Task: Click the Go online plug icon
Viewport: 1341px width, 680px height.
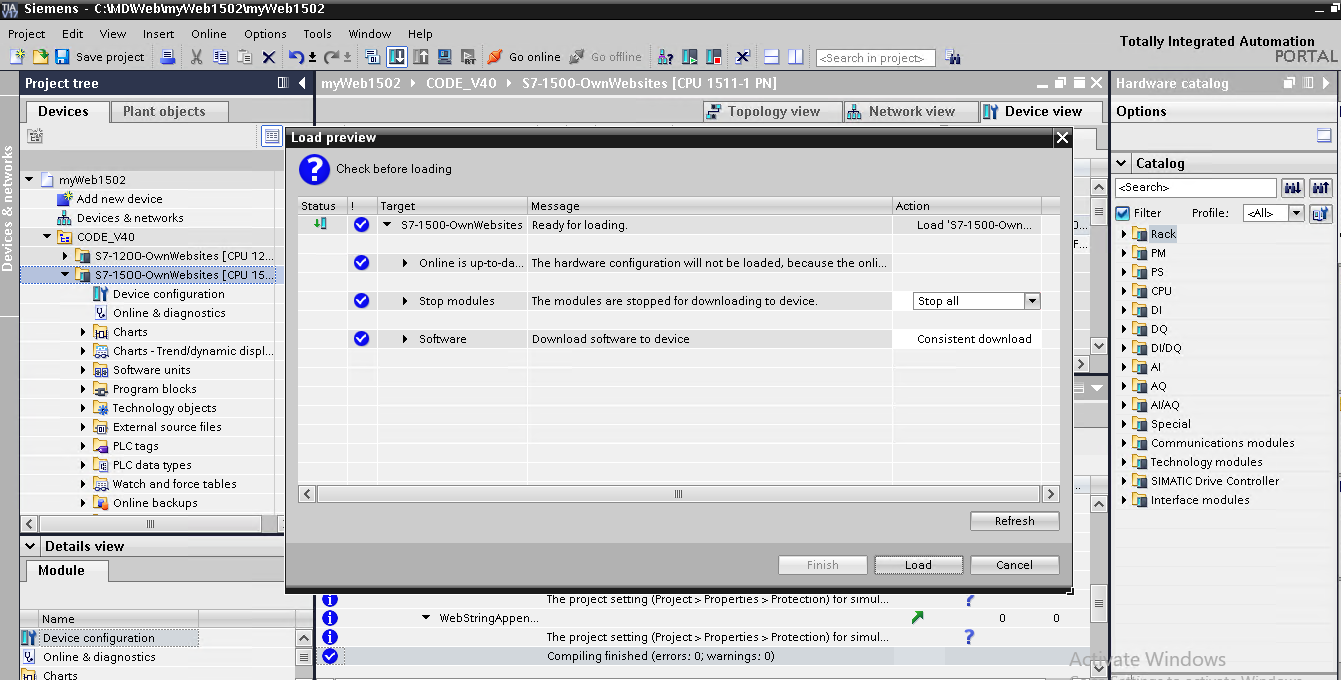Action: coord(495,57)
